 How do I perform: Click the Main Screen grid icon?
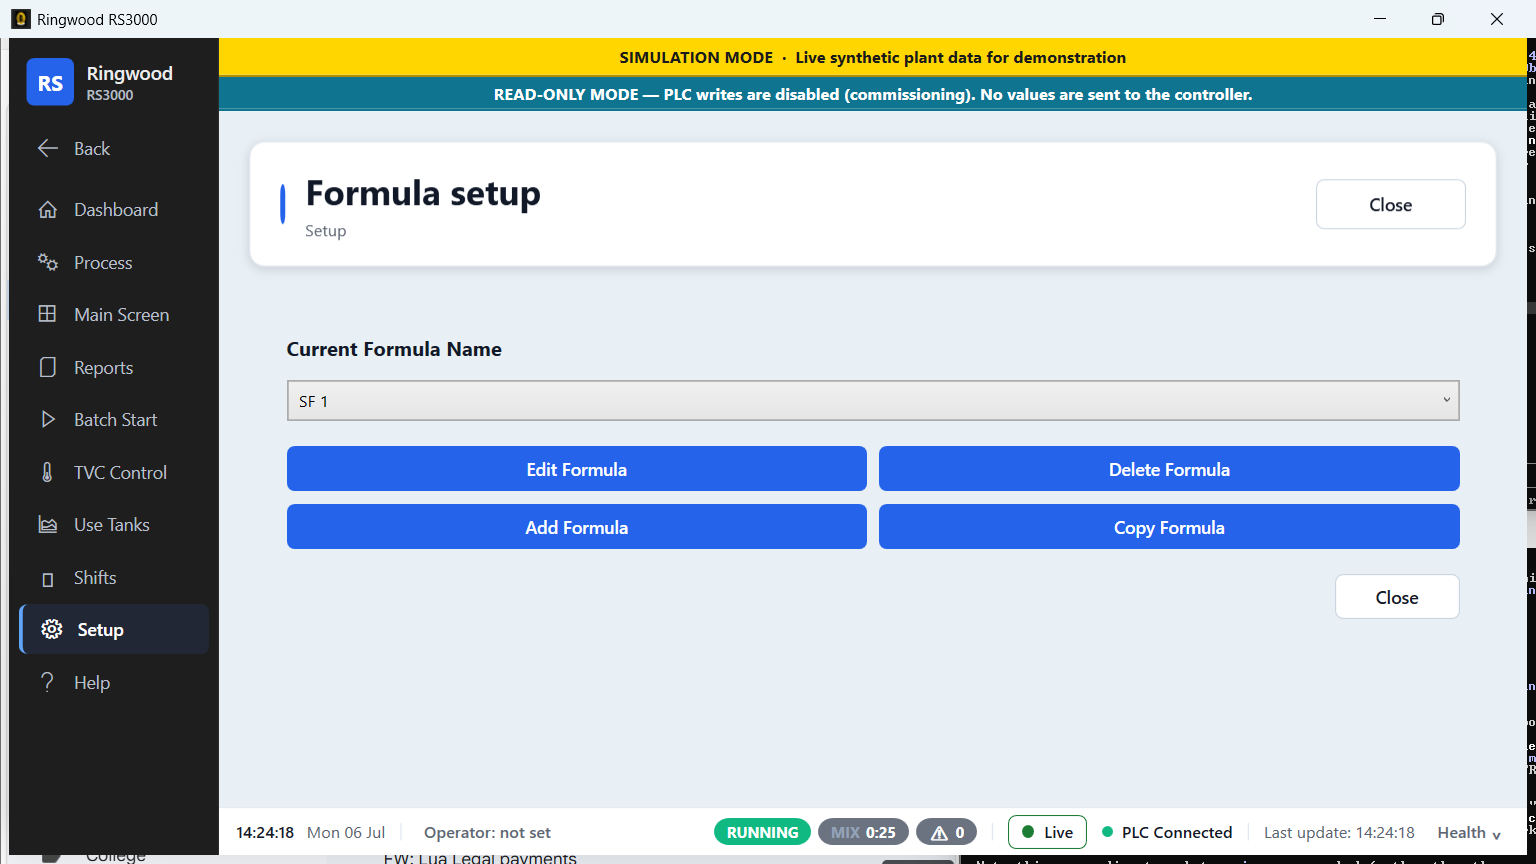pos(47,314)
